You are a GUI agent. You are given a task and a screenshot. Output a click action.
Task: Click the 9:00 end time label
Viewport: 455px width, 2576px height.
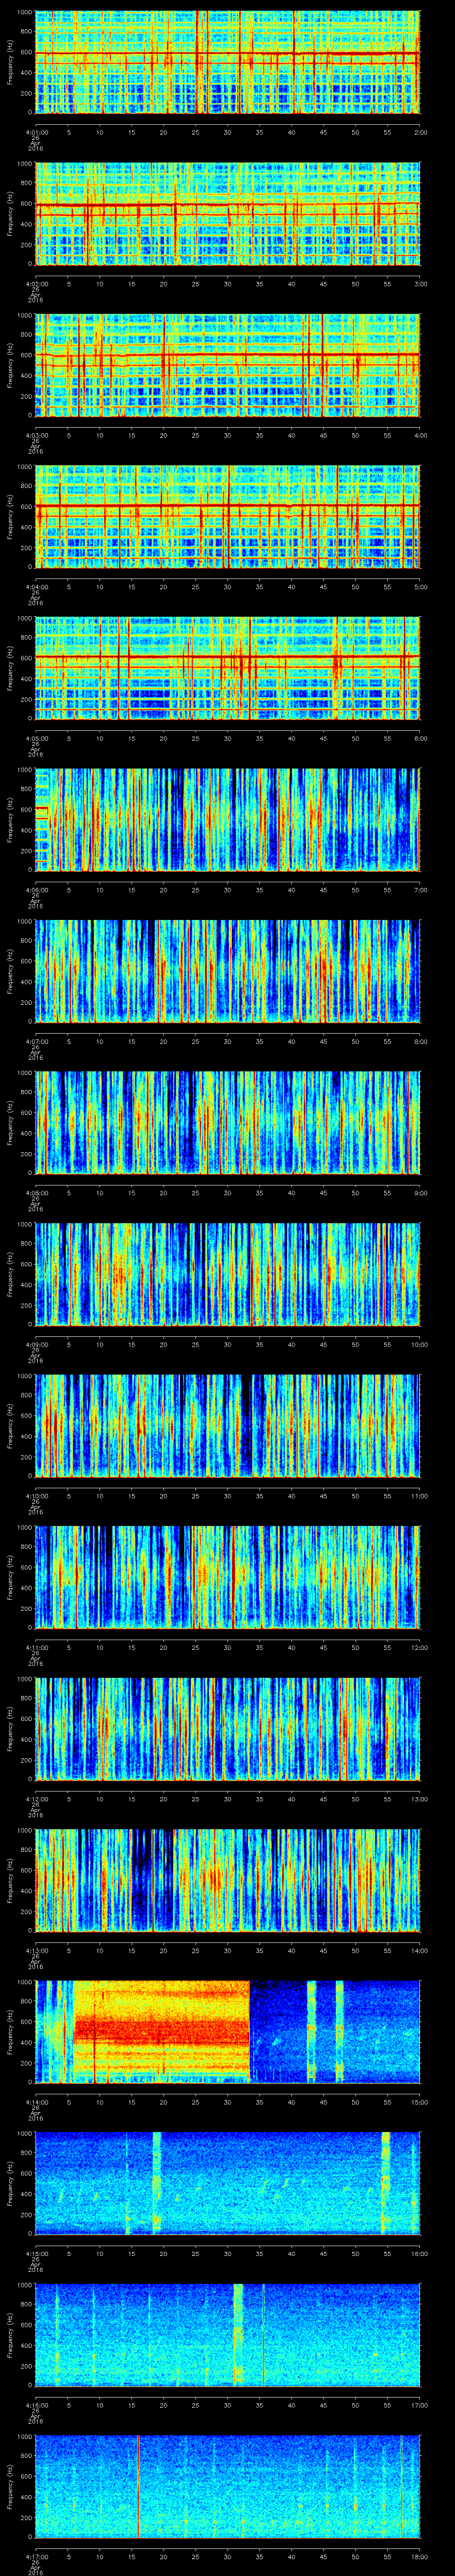pos(420,1192)
